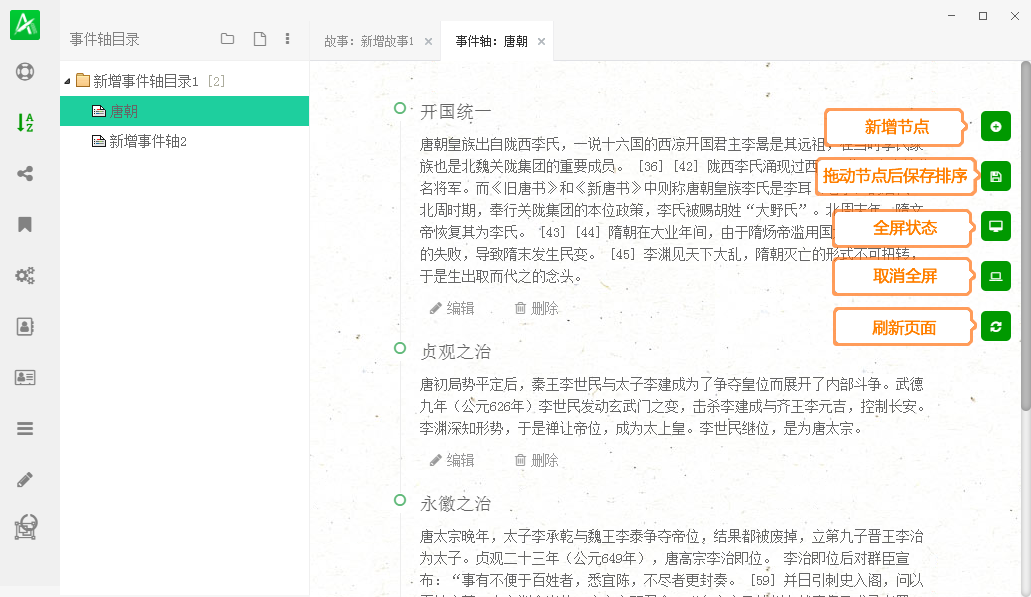Select 新增事件轴2 in the tree
The width and height of the screenshot is (1031, 597).
139,141
